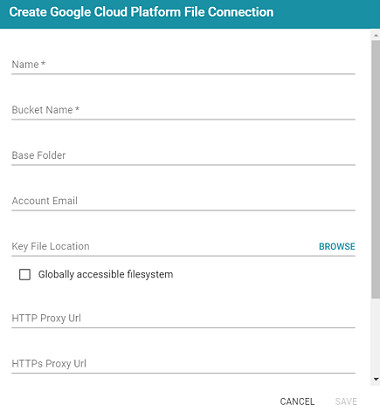The width and height of the screenshot is (380, 412).
Task: Focus the Base Folder field
Action: click(183, 155)
